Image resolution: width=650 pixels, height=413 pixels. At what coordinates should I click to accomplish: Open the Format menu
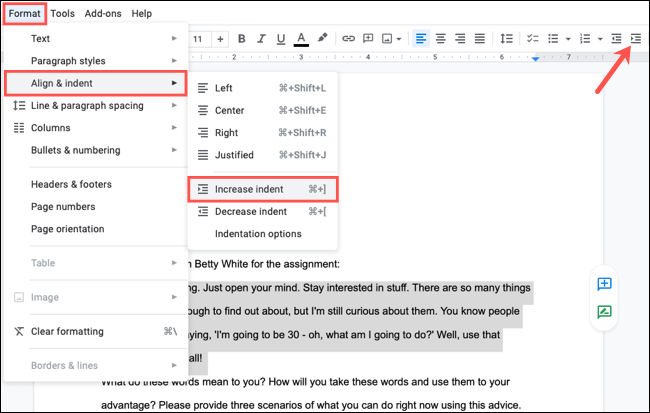(24, 13)
